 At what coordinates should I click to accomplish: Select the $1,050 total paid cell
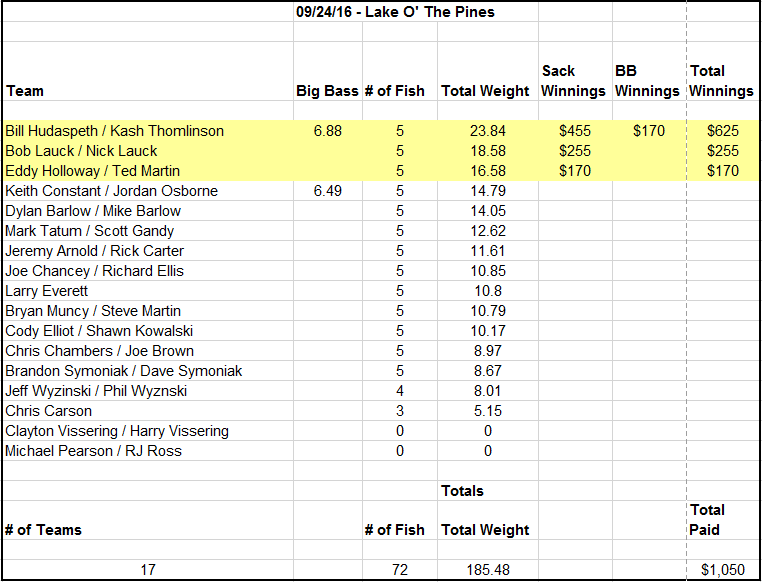[723, 569]
